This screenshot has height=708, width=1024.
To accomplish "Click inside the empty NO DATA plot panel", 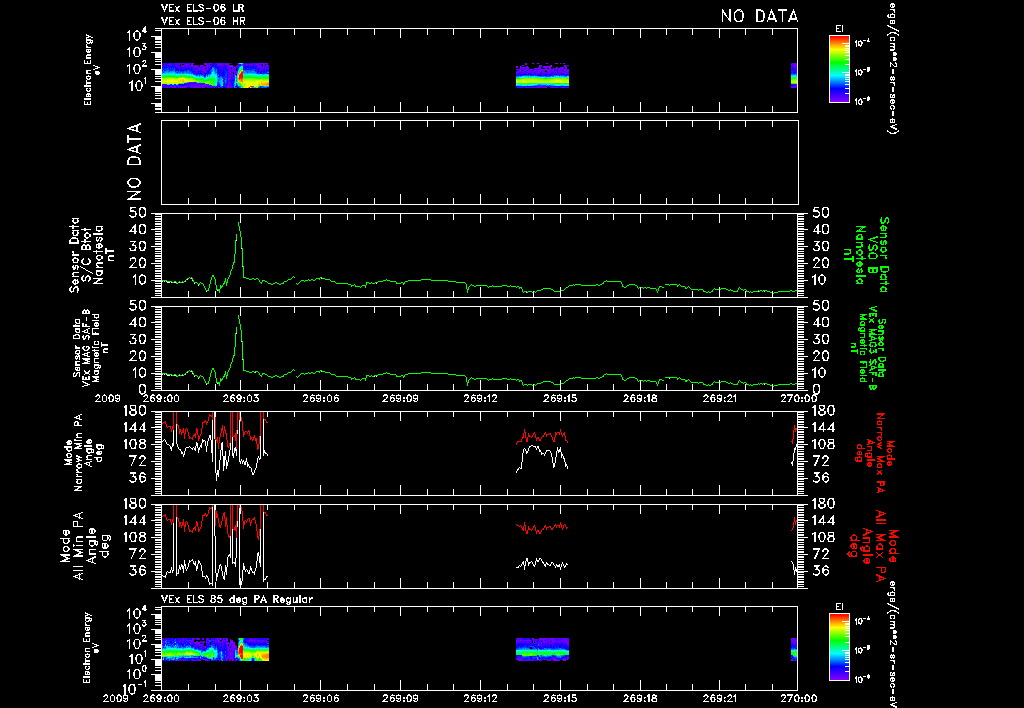I will click(479, 162).
